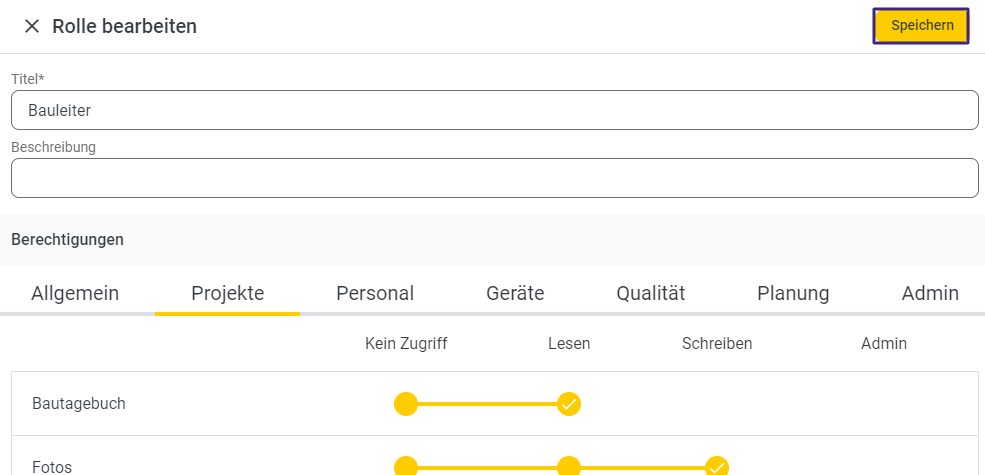Set Bautagebuch slider to Schreiben level
The height and width of the screenshot is (475, 985).
pyautogui.click(x=717, y=404)
